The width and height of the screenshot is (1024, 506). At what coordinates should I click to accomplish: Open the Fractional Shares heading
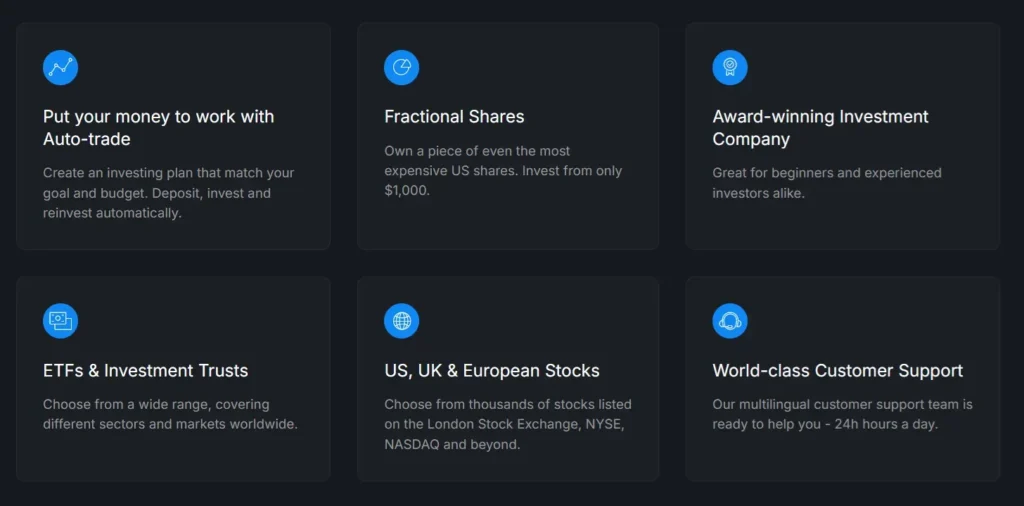pos(454,117)
